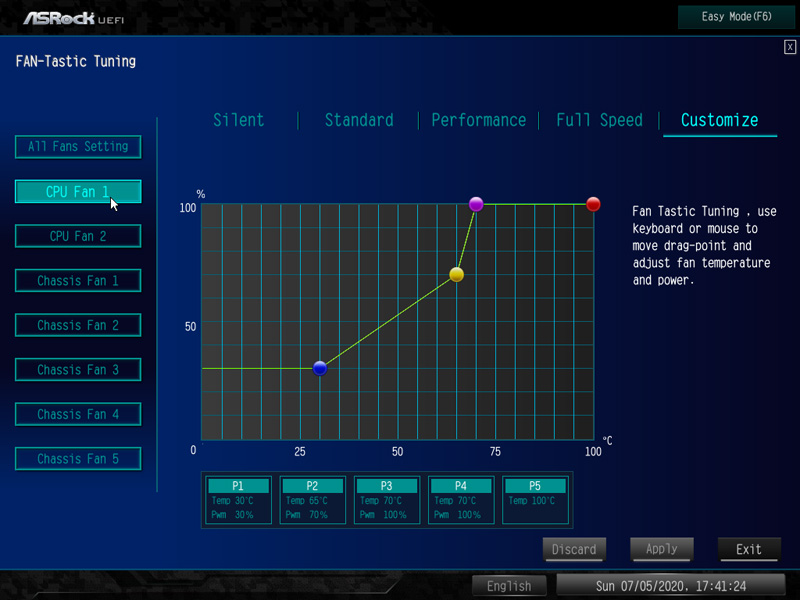800x600 pixels.
Task: Select All Fans Setting
Action: [x=78, y=147]
